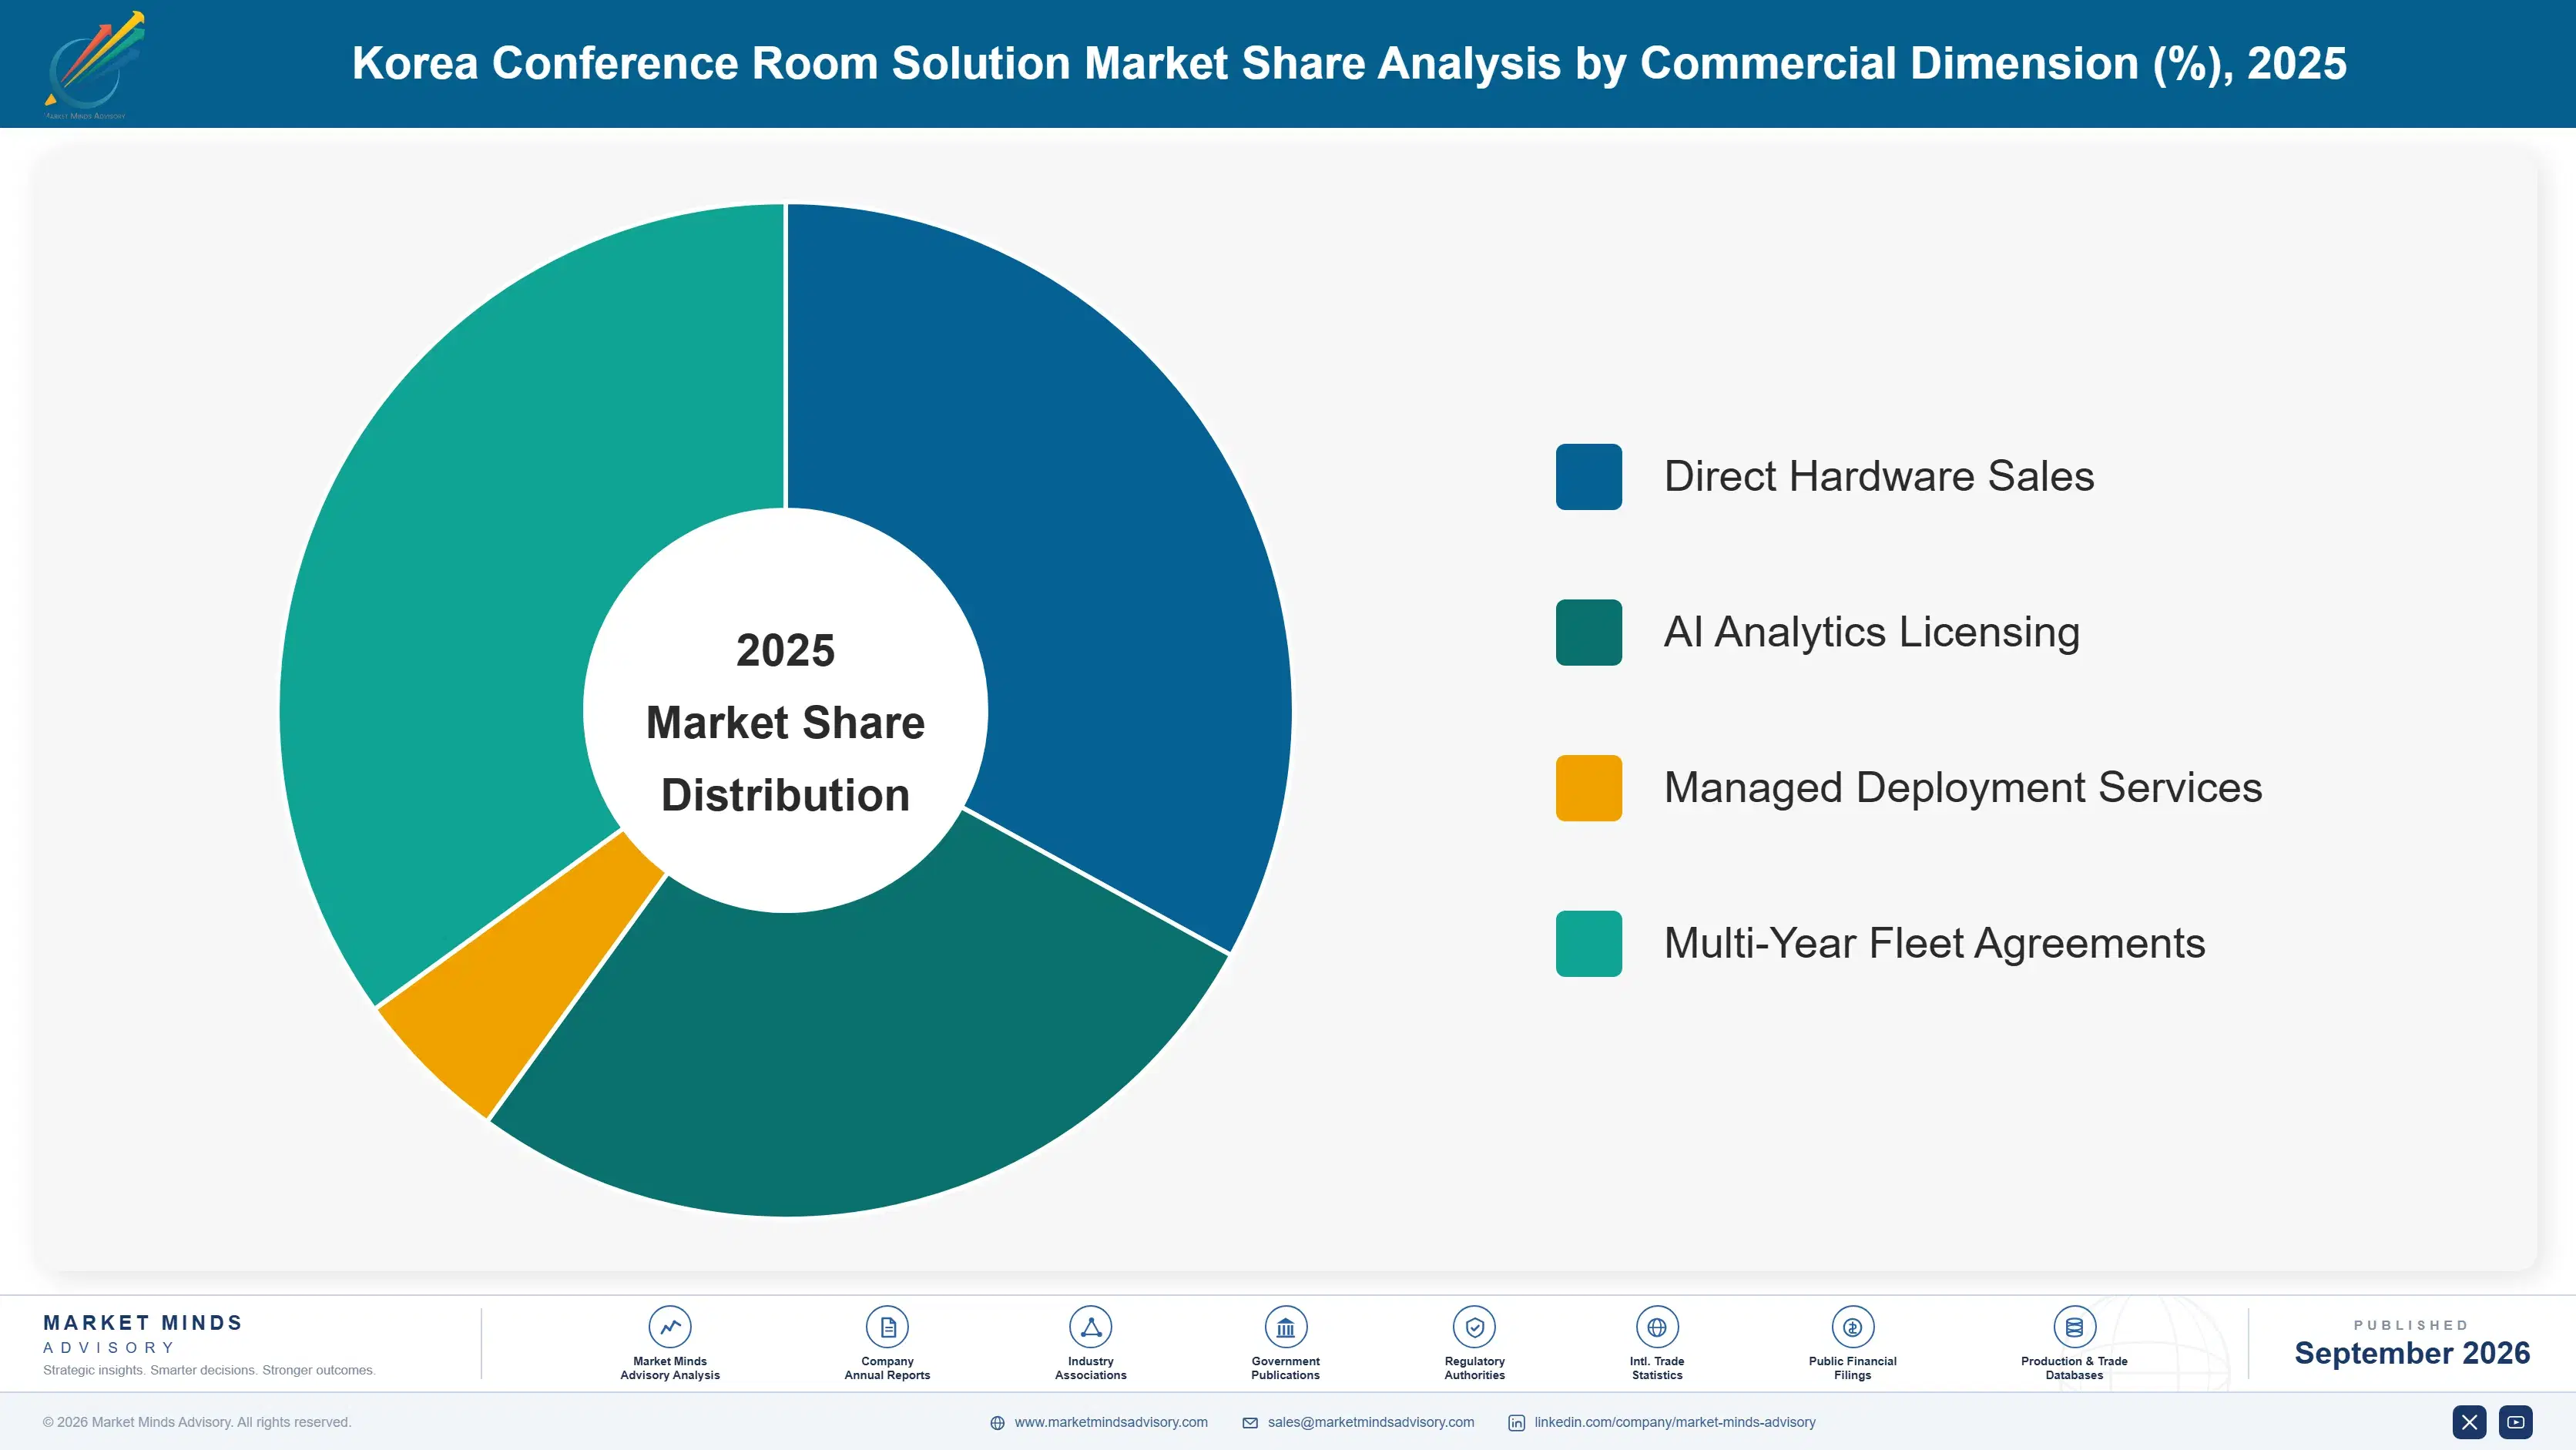Click the copyright notice text
The width and height of the screenshot is (2576, 1450).
click(x=197, y=1422)
